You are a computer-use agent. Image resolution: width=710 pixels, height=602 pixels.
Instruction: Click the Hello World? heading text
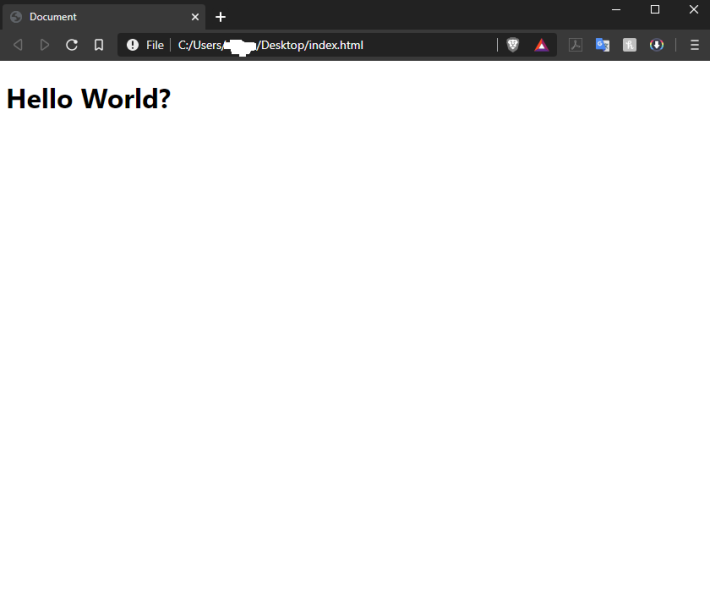tap(89, 98)
